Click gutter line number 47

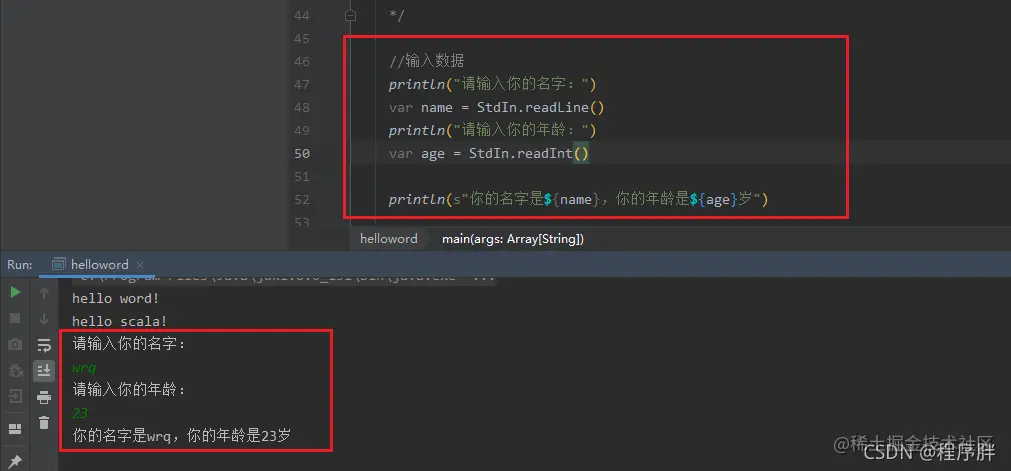pos(302,85)
